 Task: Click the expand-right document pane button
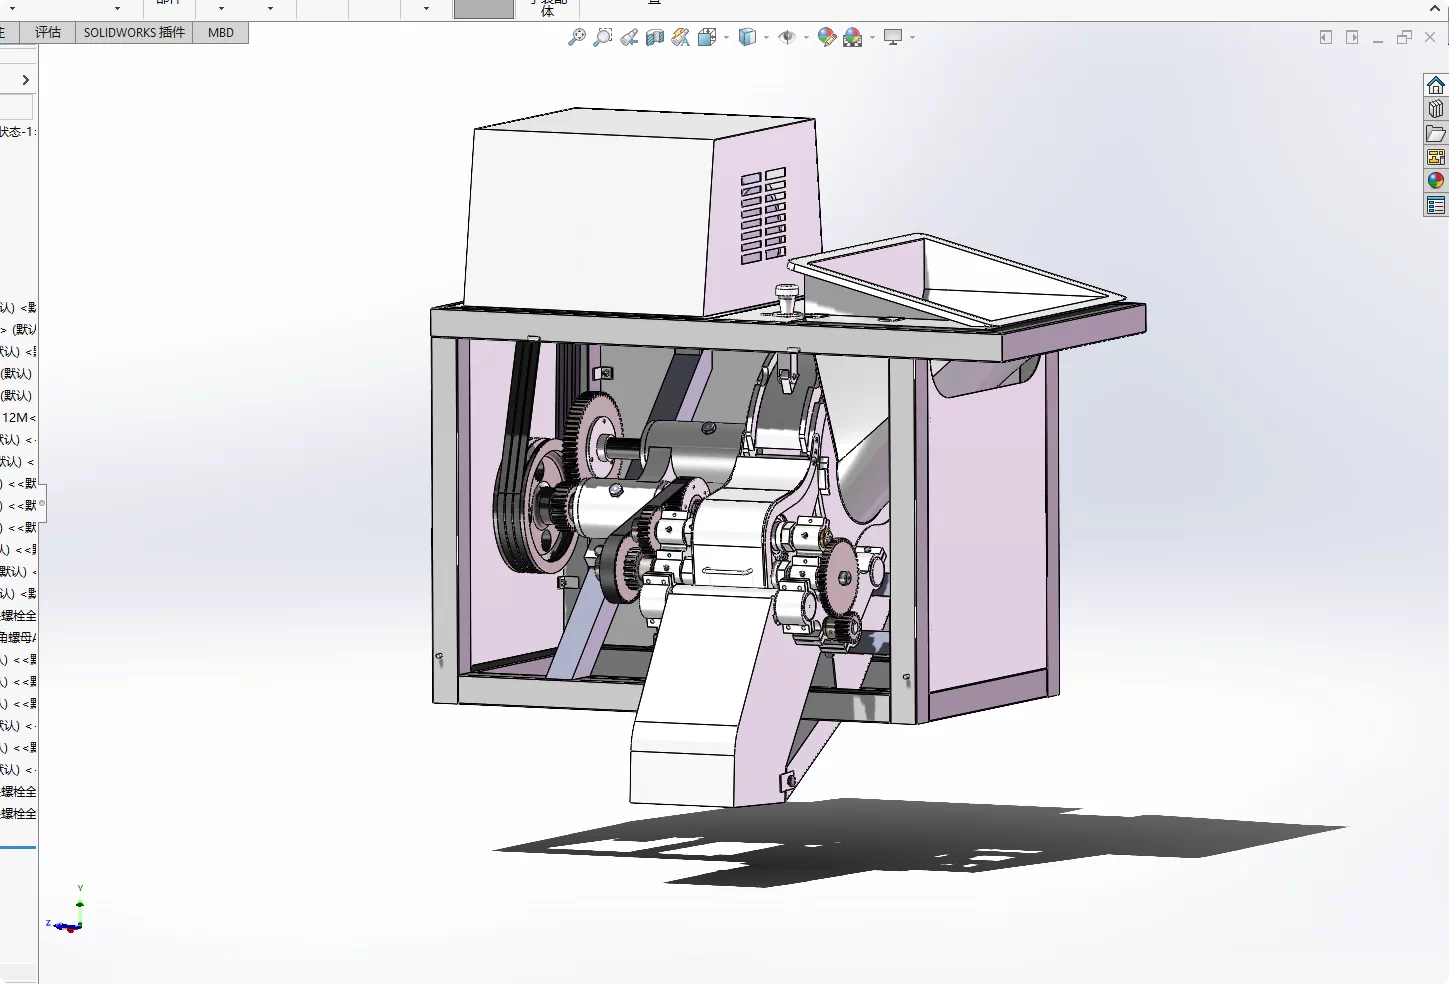tap(1352, 37)
